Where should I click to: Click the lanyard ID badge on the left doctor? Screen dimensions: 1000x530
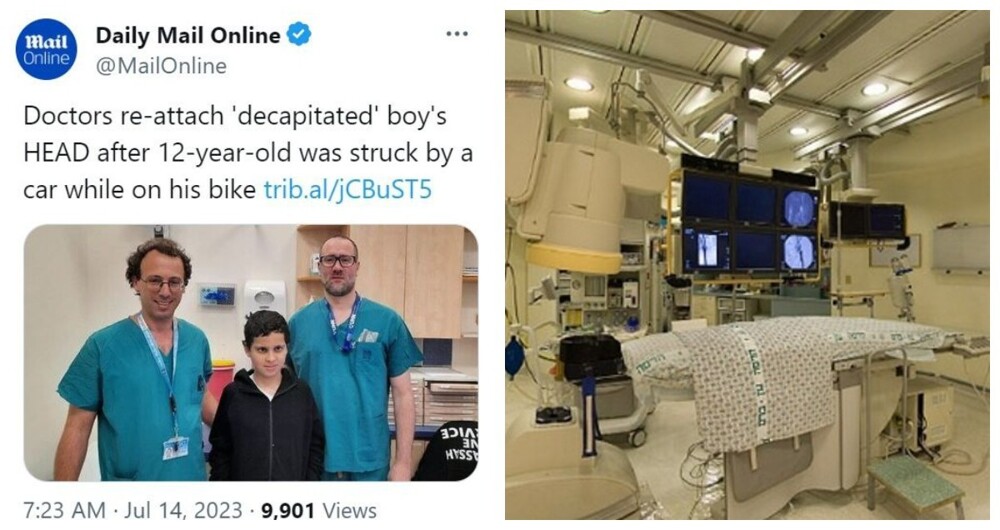175,448
